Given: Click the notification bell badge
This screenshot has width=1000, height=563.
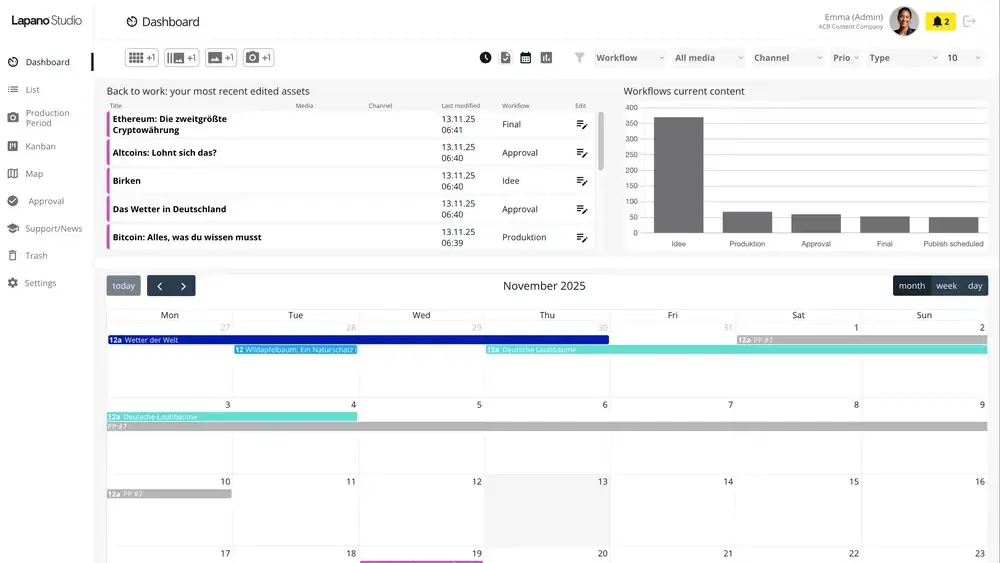Looking at the screenshot, I should [940, 21].
